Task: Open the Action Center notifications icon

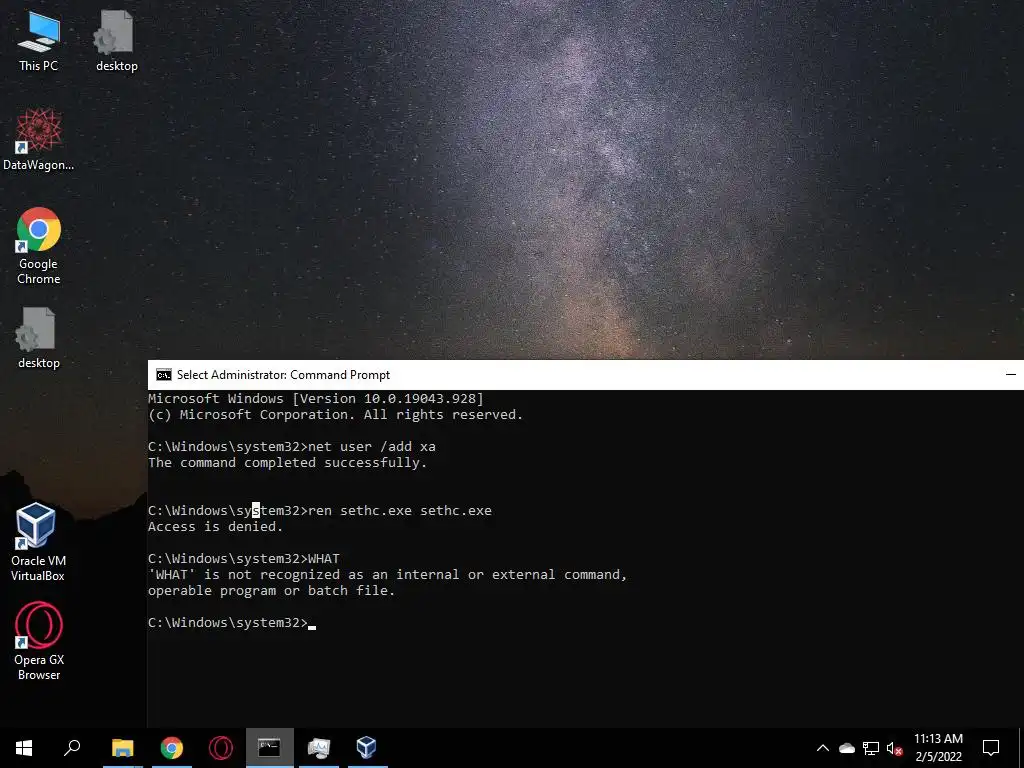Action: tap(991, 748)
